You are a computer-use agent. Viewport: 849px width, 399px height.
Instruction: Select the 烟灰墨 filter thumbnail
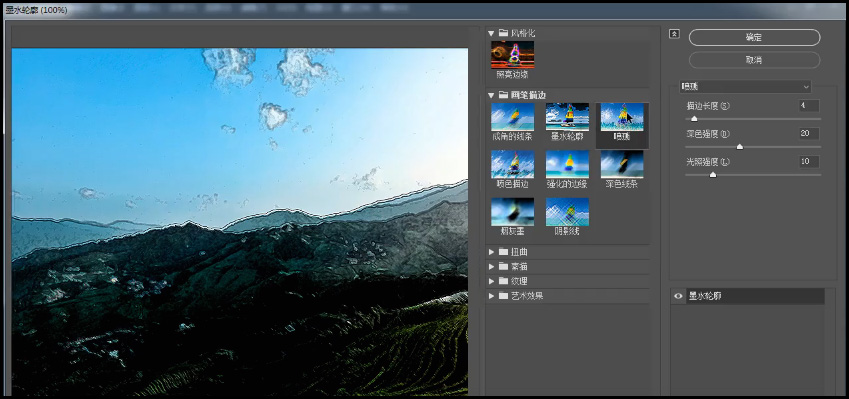click(x=512, y=212)
